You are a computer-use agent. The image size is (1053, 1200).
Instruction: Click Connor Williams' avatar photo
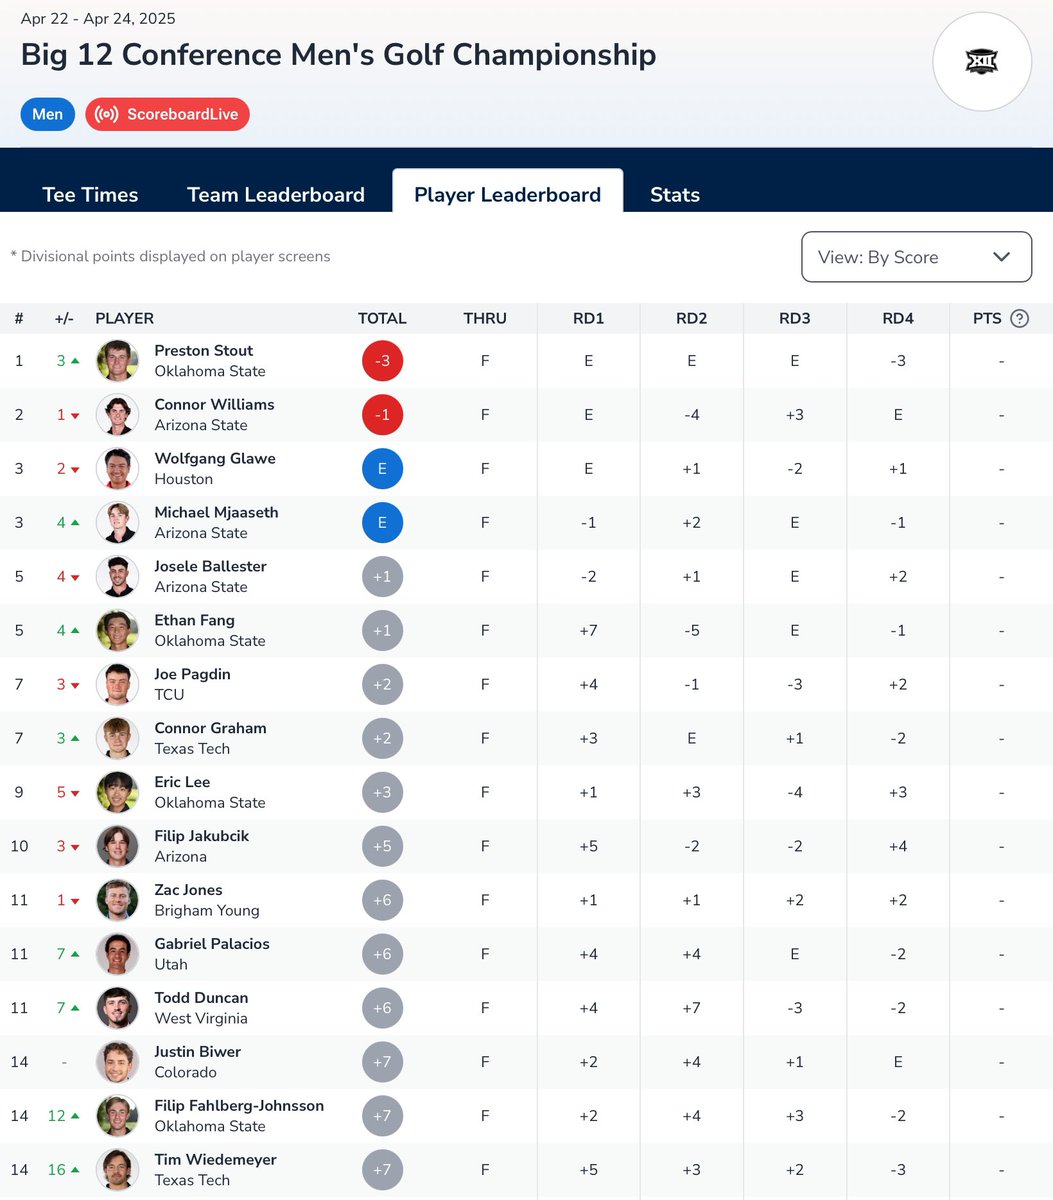coord(117,415)
